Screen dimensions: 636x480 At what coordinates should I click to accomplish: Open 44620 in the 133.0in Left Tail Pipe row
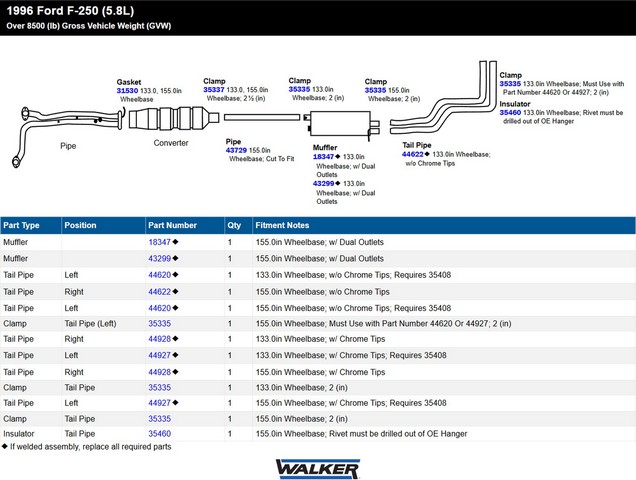pyautogui.click(x=159, y=275)
